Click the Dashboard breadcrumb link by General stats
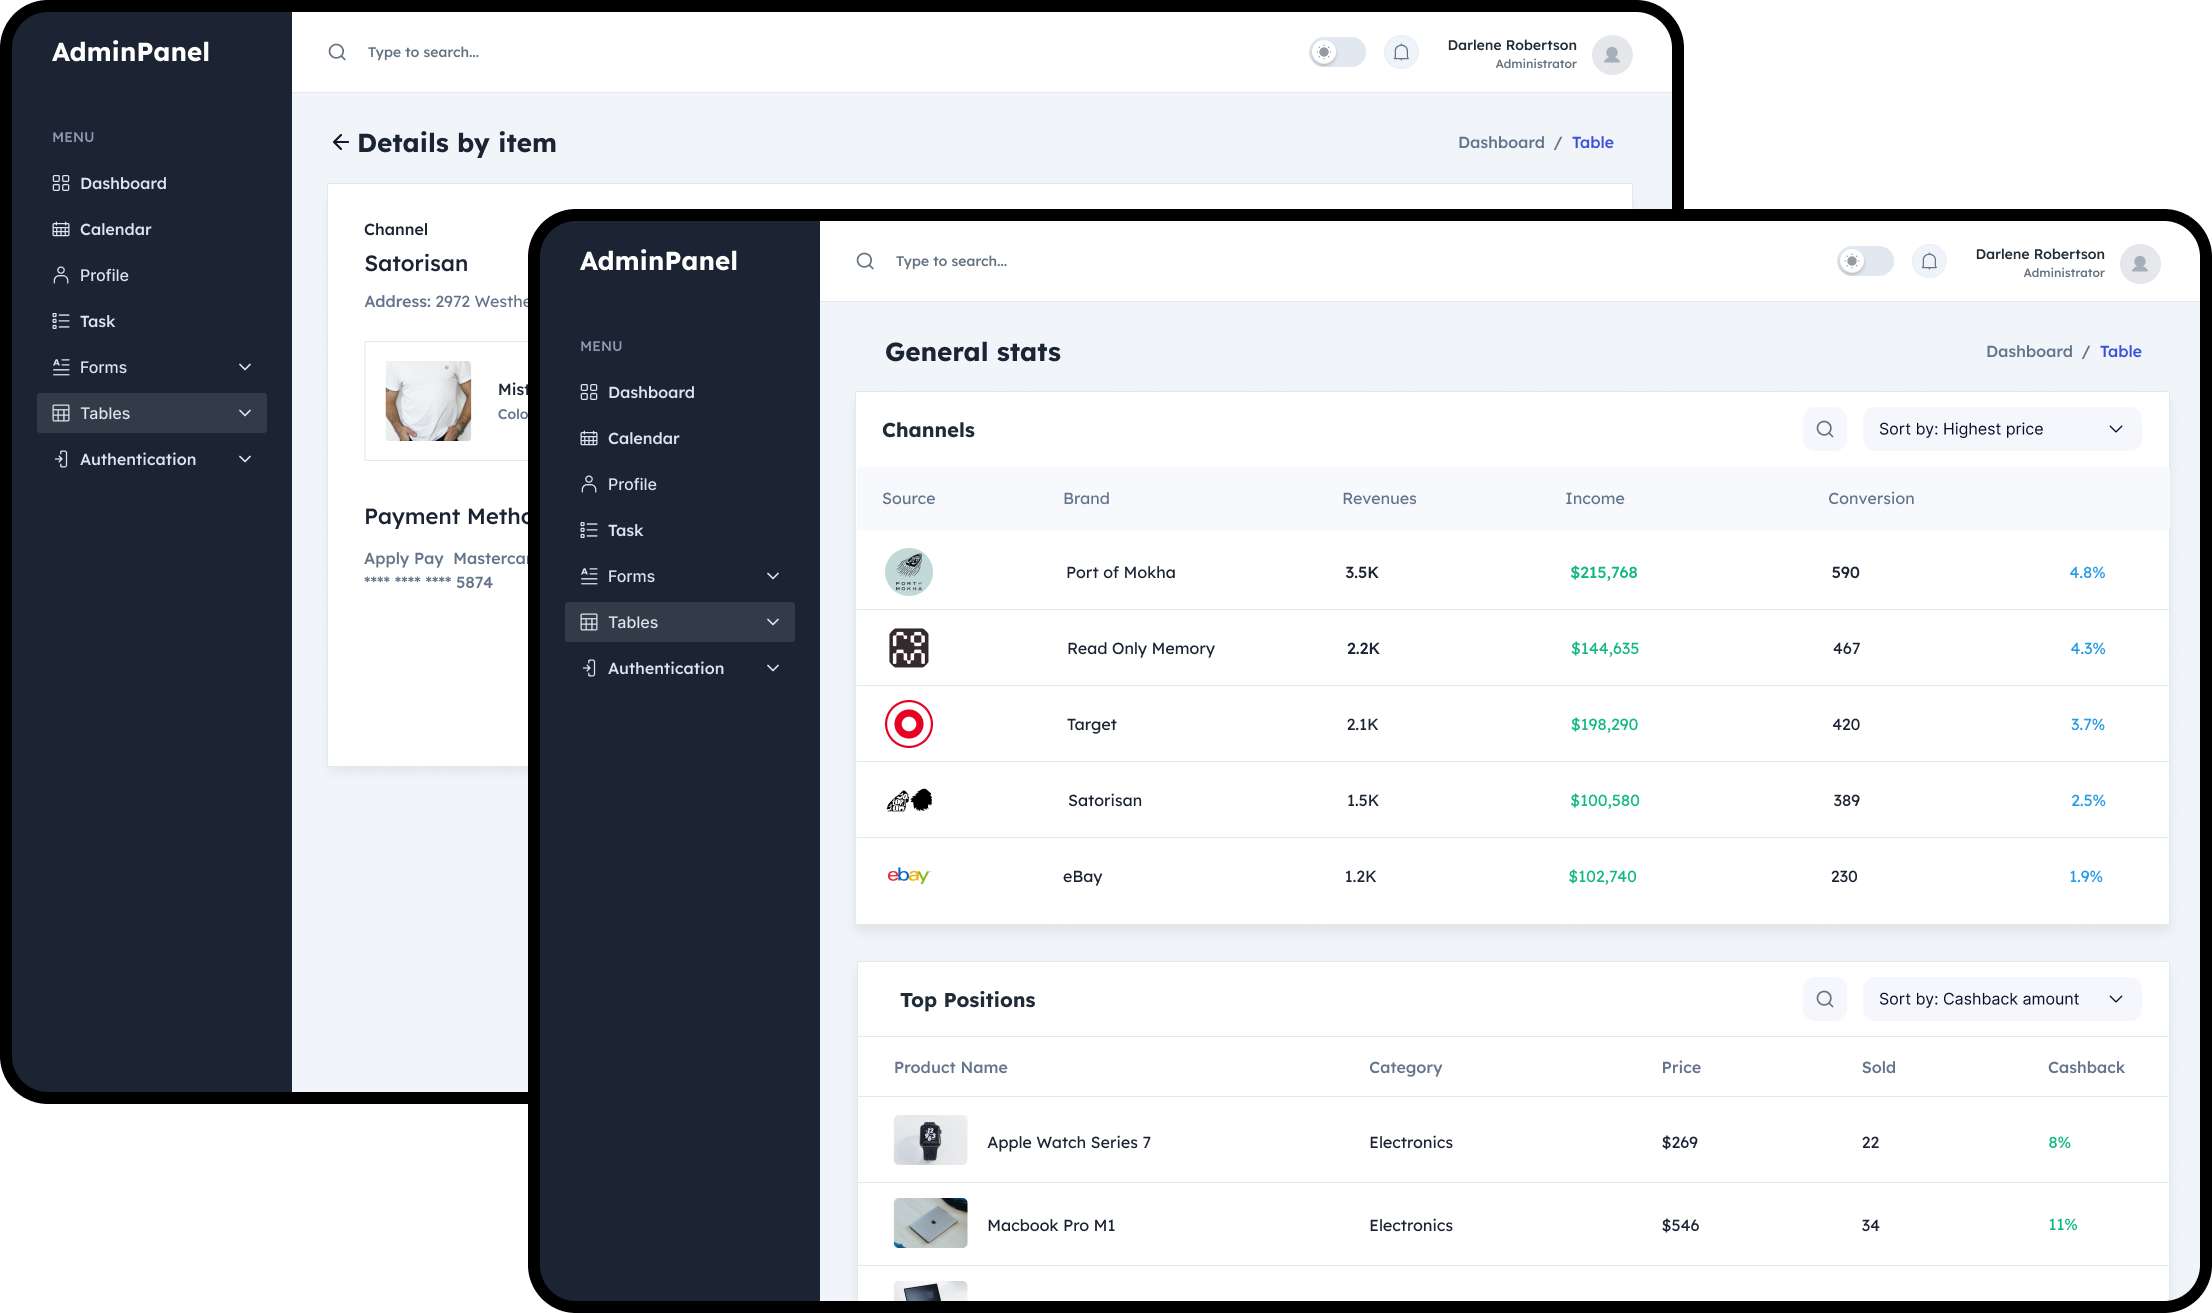 [x=2028, y=352]
